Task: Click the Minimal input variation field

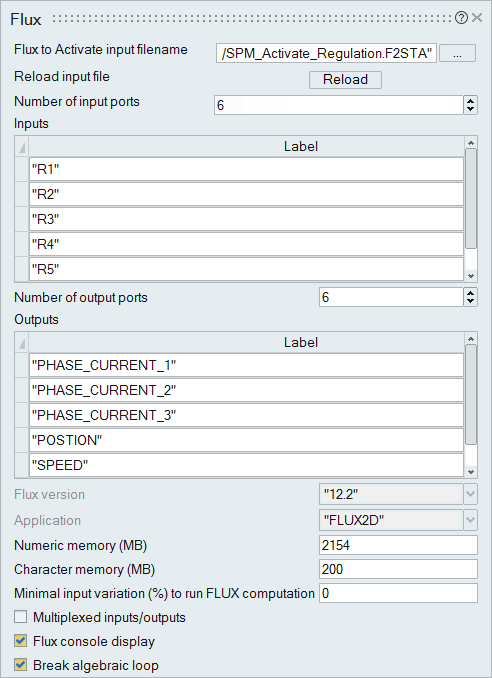Action: tap(398, 593)
